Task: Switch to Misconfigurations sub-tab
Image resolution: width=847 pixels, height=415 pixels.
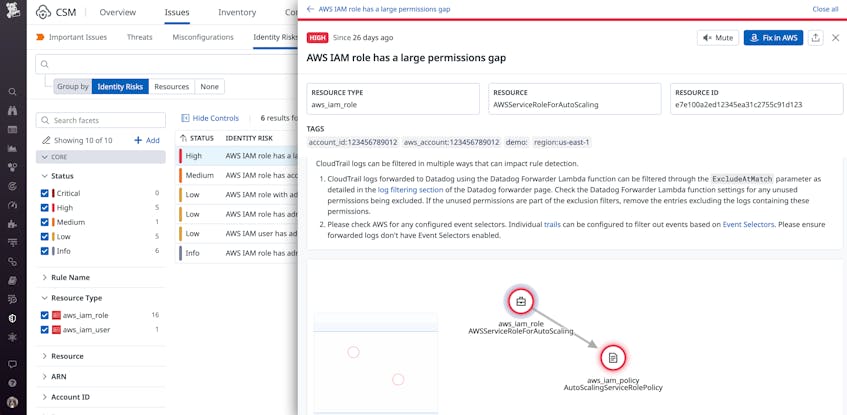Action: tap(203, 37)
